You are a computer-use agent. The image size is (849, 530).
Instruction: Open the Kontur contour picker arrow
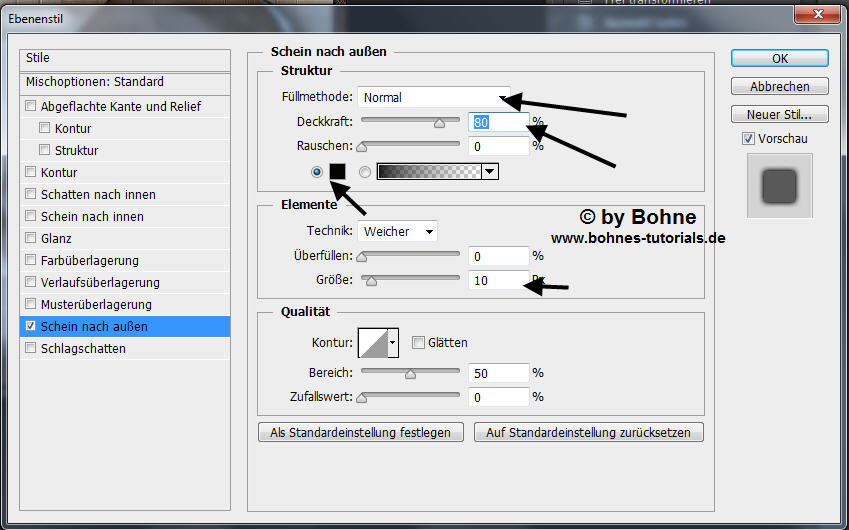point(393,343)
